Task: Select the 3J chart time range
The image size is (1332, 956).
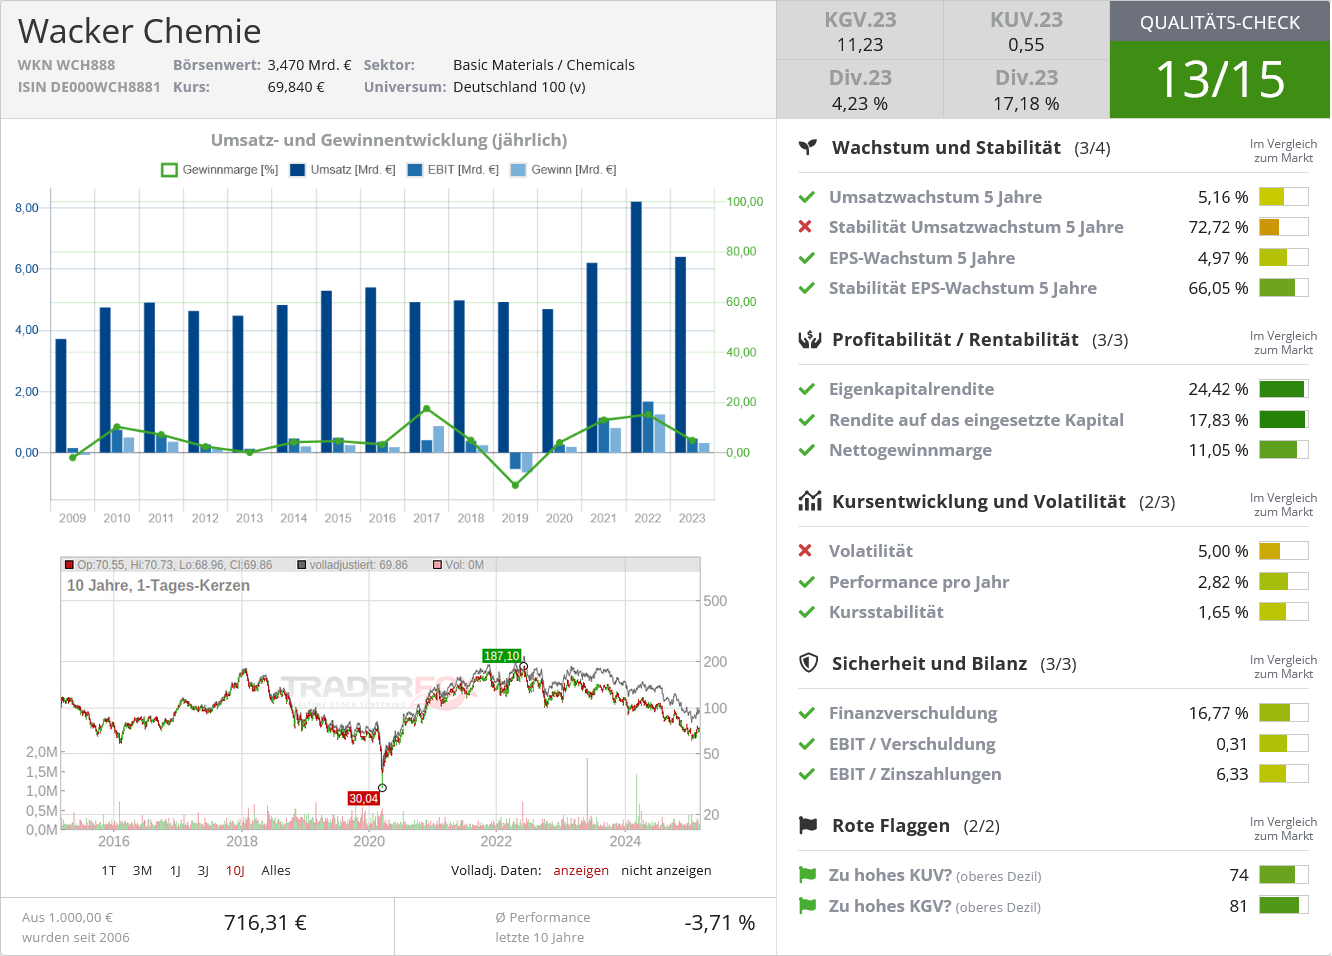Action: pyautogui.click(x=203, y=871)
